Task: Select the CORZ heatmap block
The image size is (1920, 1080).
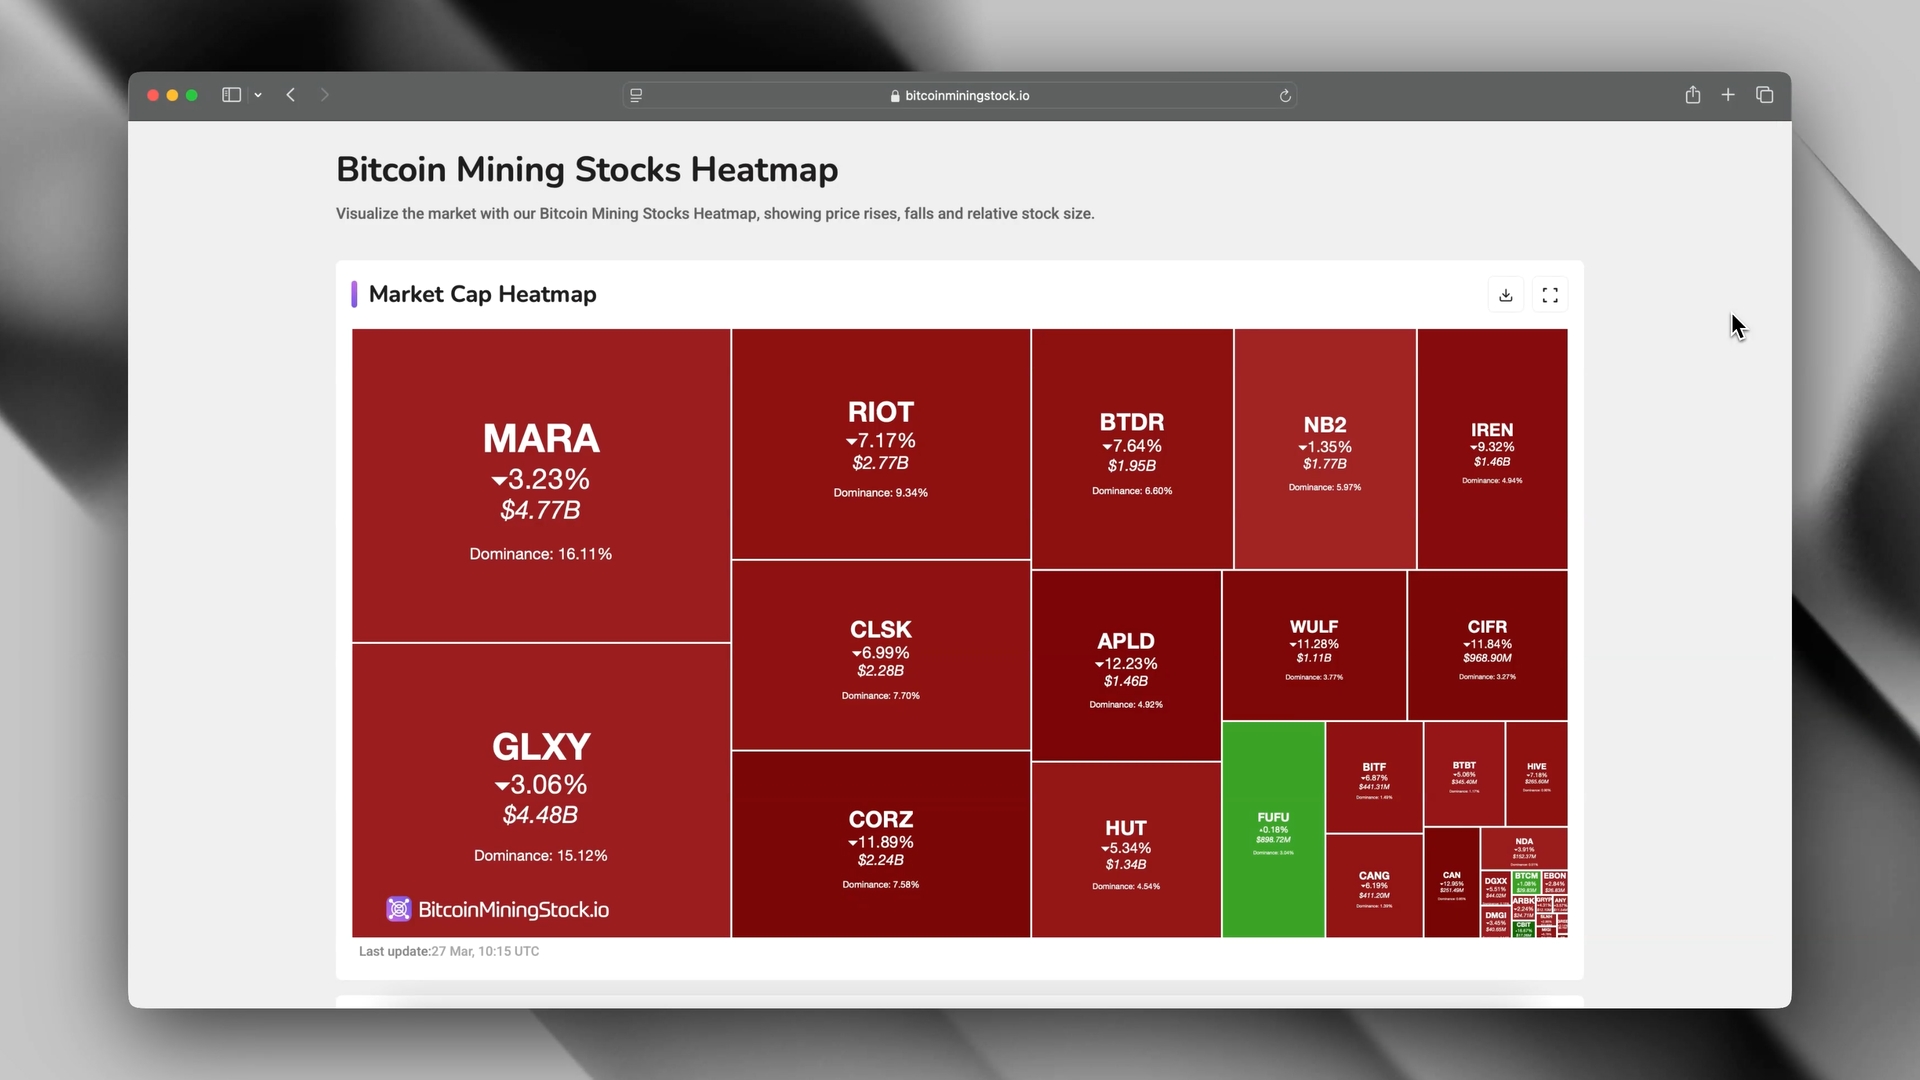Action: point(880,843)
